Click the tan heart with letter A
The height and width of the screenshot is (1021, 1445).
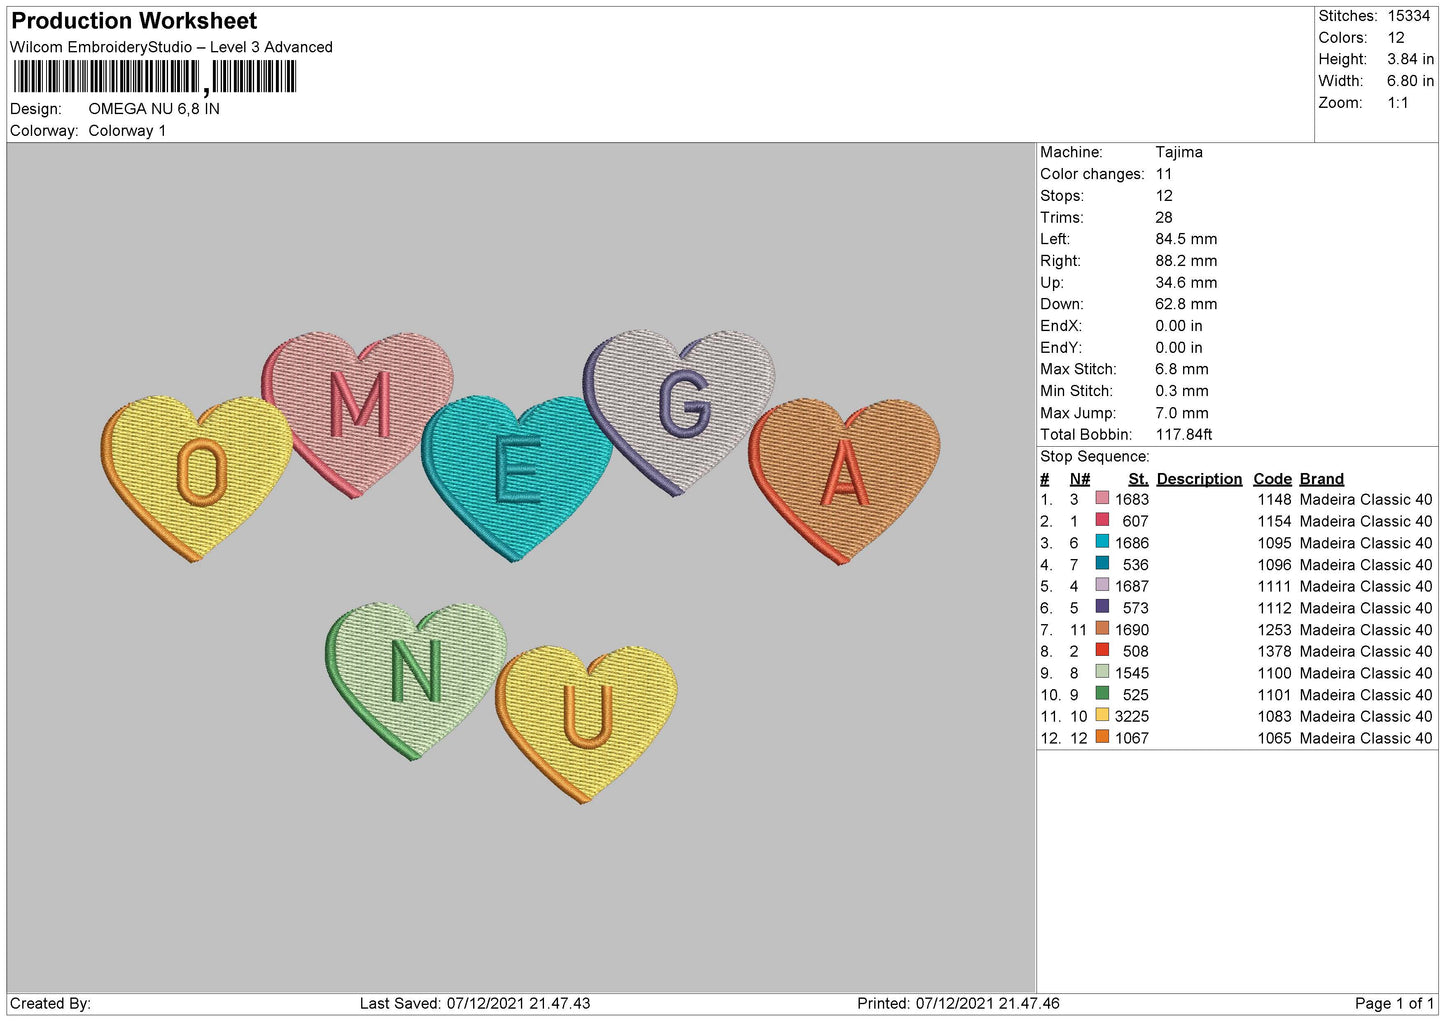(845, 480)
